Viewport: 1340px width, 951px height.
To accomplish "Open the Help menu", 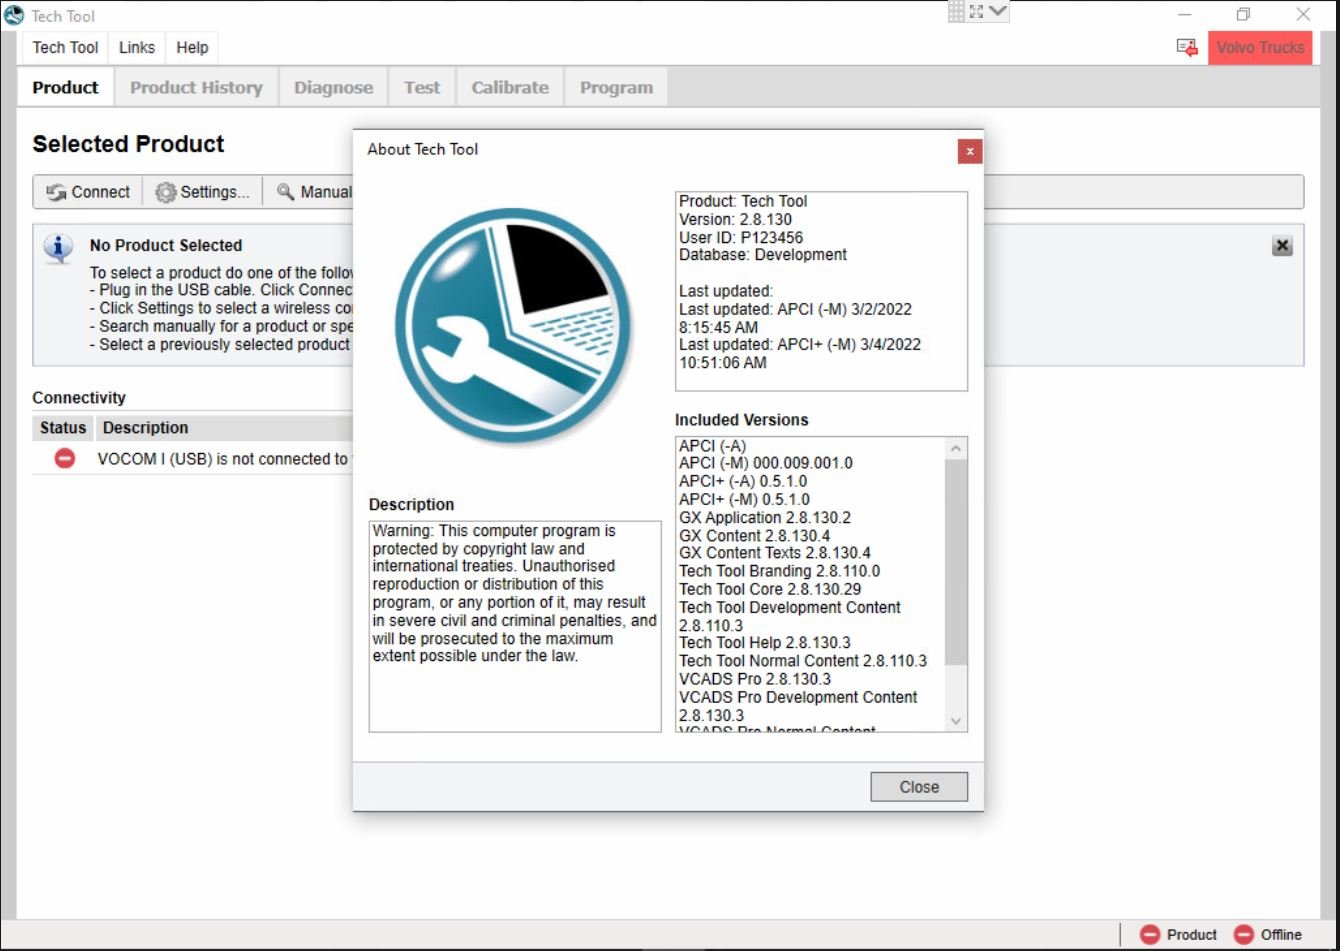I will (x=192, y=47).
